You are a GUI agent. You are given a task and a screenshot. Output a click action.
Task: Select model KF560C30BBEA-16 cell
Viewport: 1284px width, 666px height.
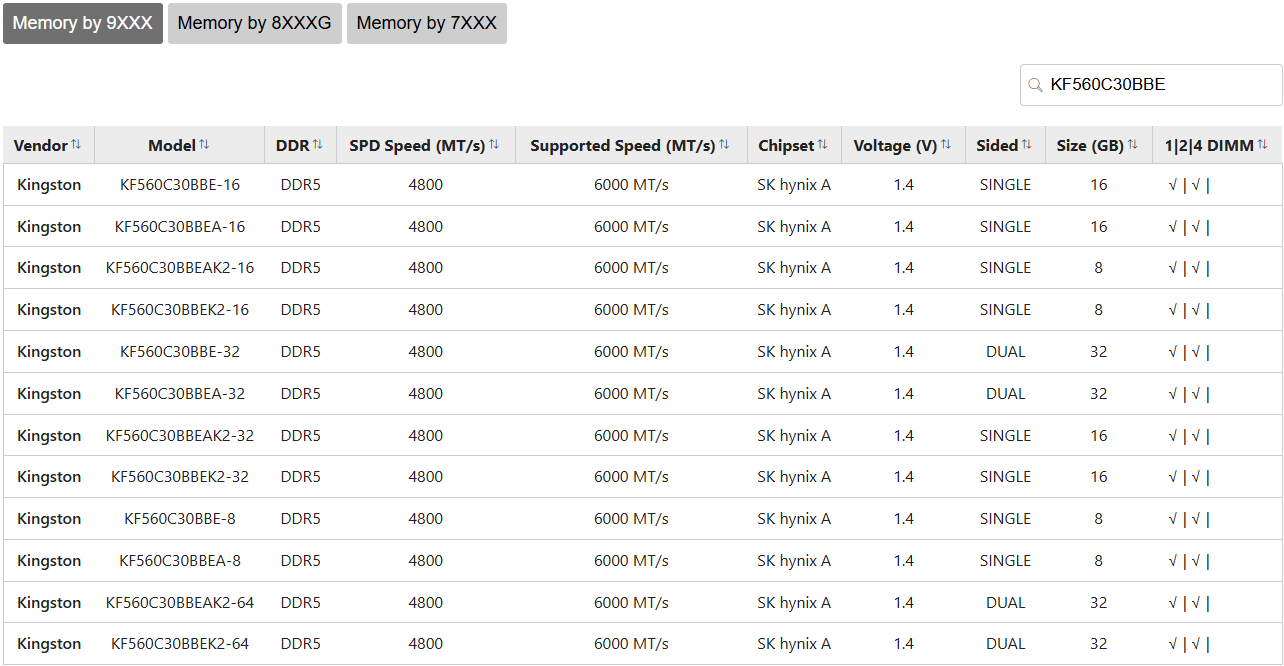coord(180,227)
